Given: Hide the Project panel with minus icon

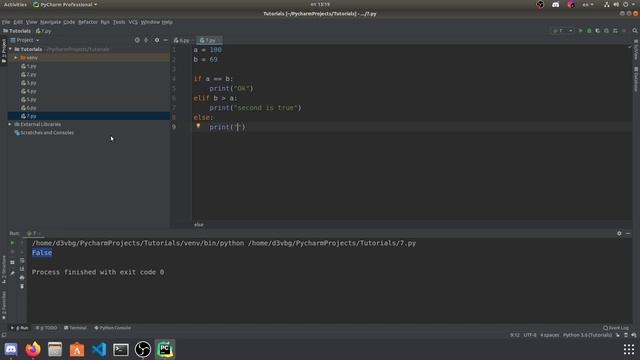Looking at the screenshot, I should tap(166, 40).
